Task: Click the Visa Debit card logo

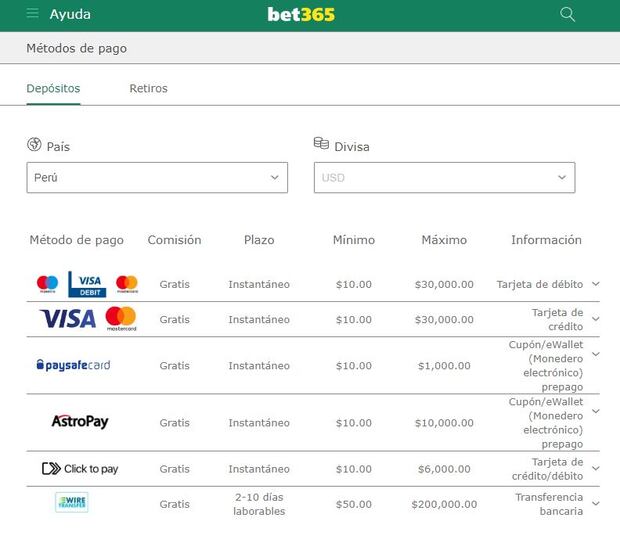Action: (x=87, y=284)
